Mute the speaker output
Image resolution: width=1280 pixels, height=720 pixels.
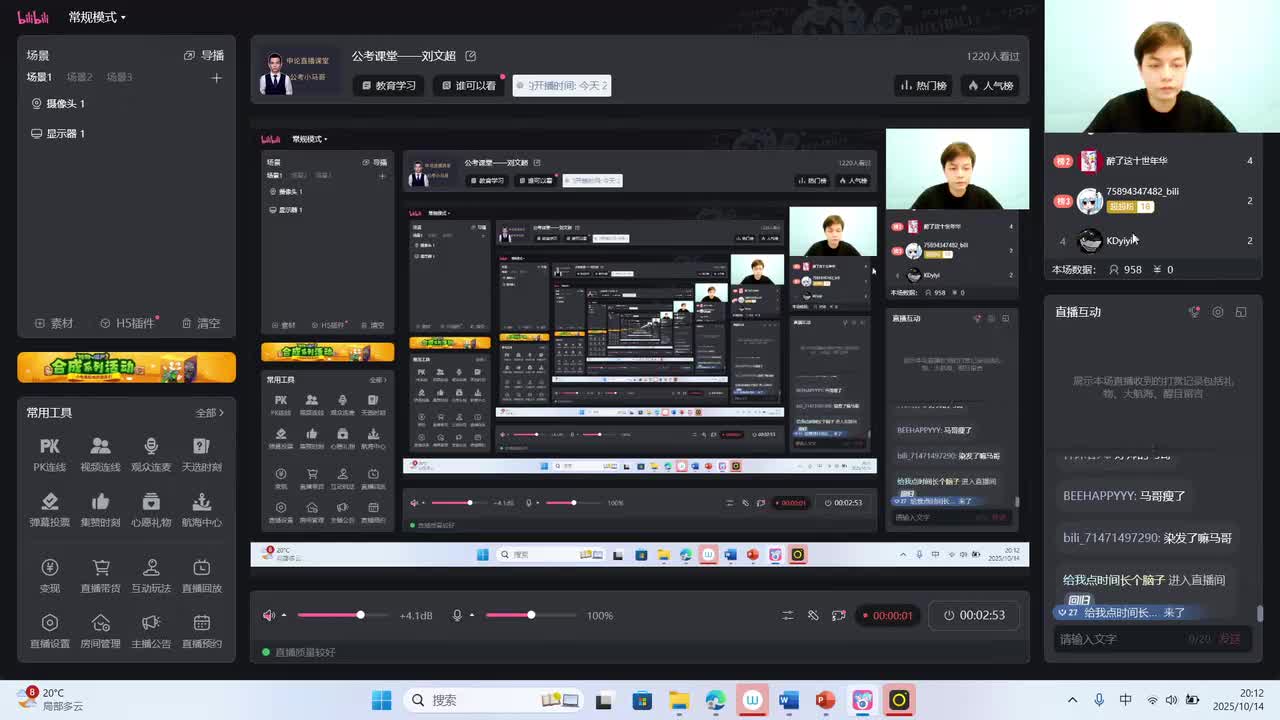point(268,615)
